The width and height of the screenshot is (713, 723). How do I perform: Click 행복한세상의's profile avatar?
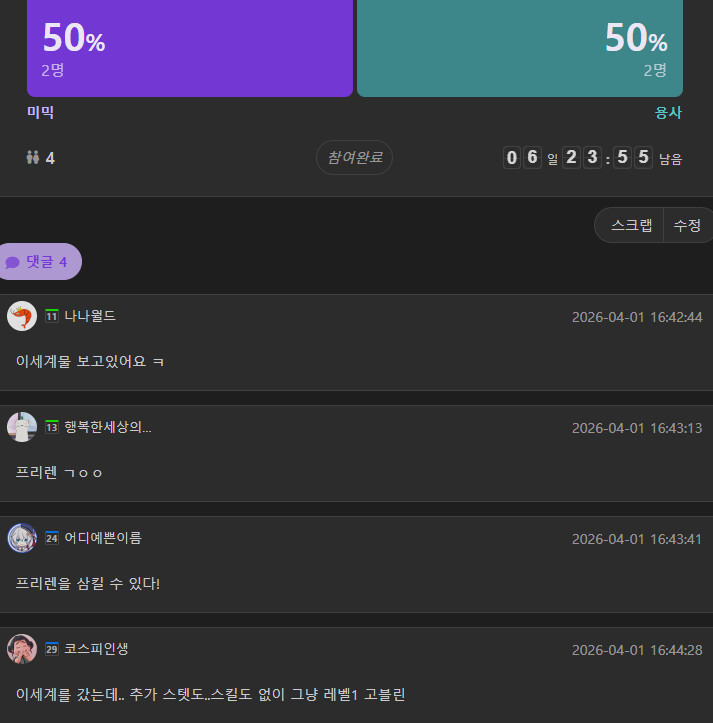(22, 427)
